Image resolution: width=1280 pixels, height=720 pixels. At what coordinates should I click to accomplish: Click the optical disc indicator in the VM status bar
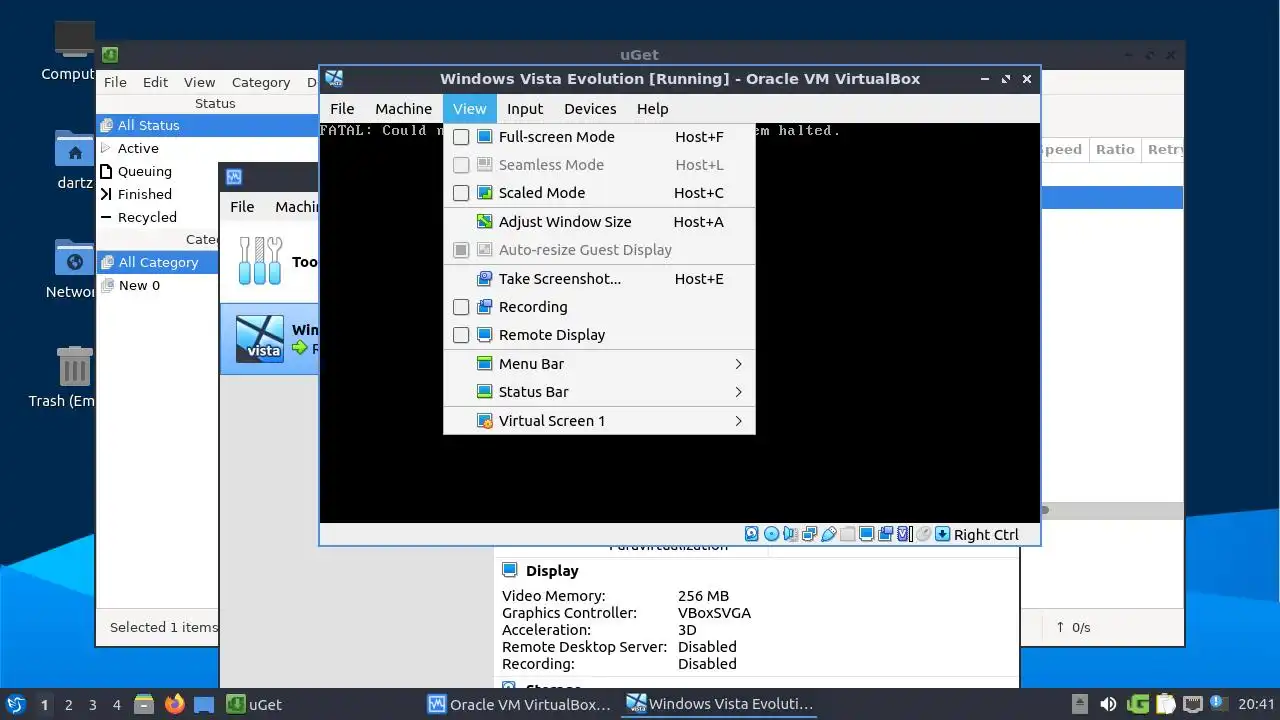click(x=771, y=534)
